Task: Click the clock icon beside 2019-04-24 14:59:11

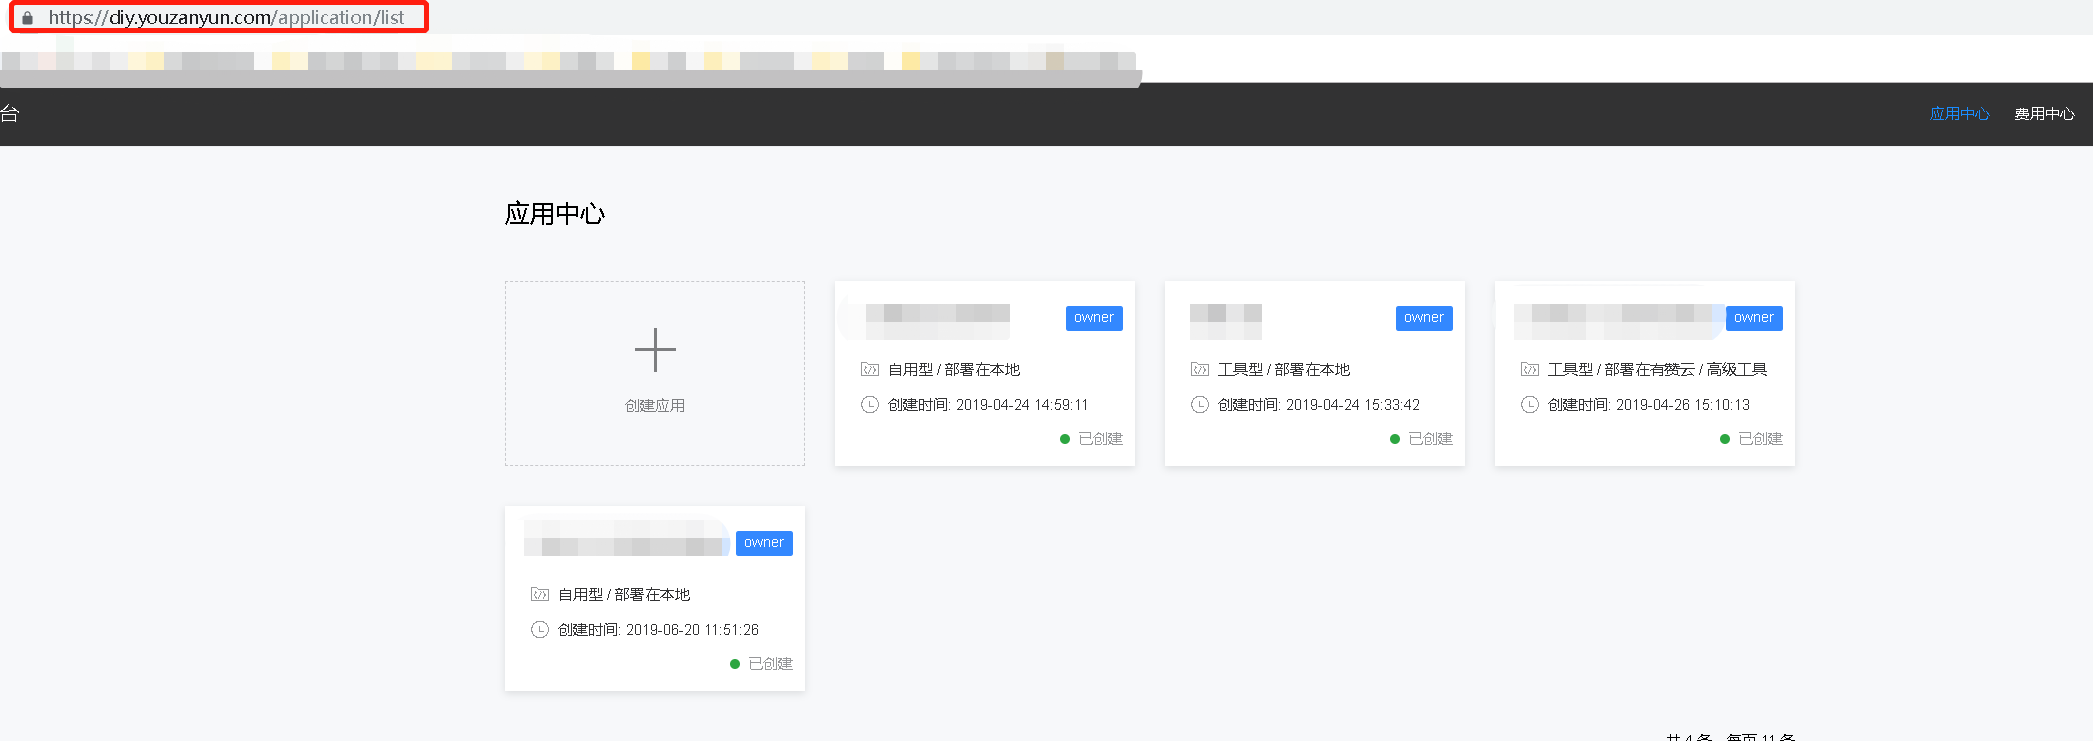Action: 870,404
